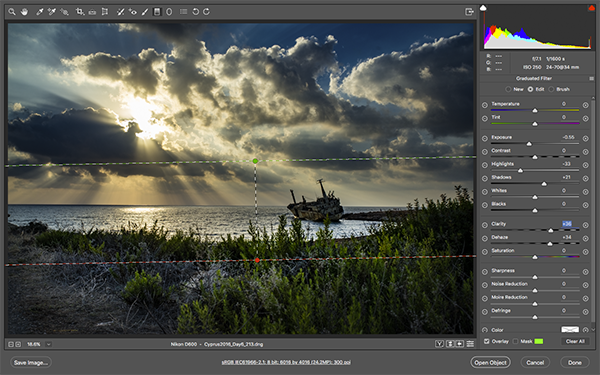Choose the Brush radio button
This screenshot has width=600, height=375.
coord(551,89)
